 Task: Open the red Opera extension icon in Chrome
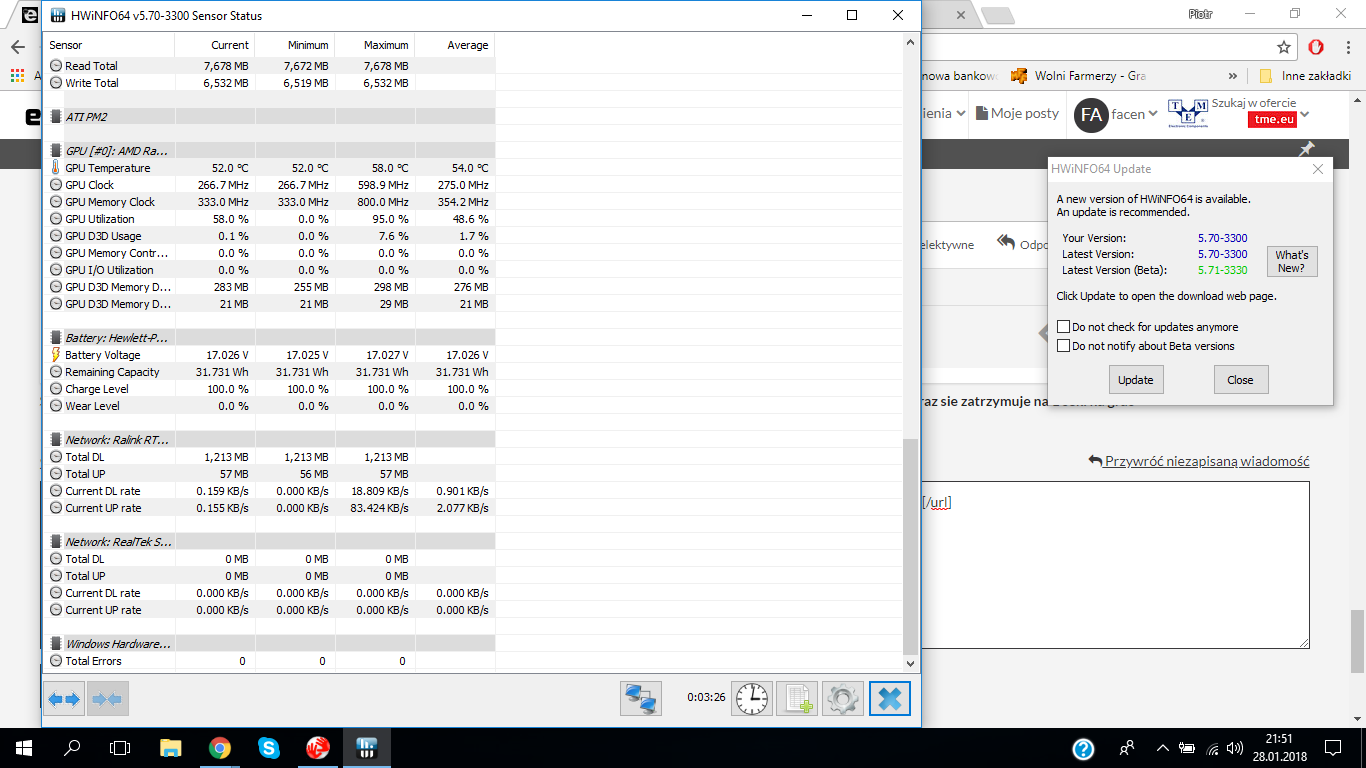[1317, 47]
